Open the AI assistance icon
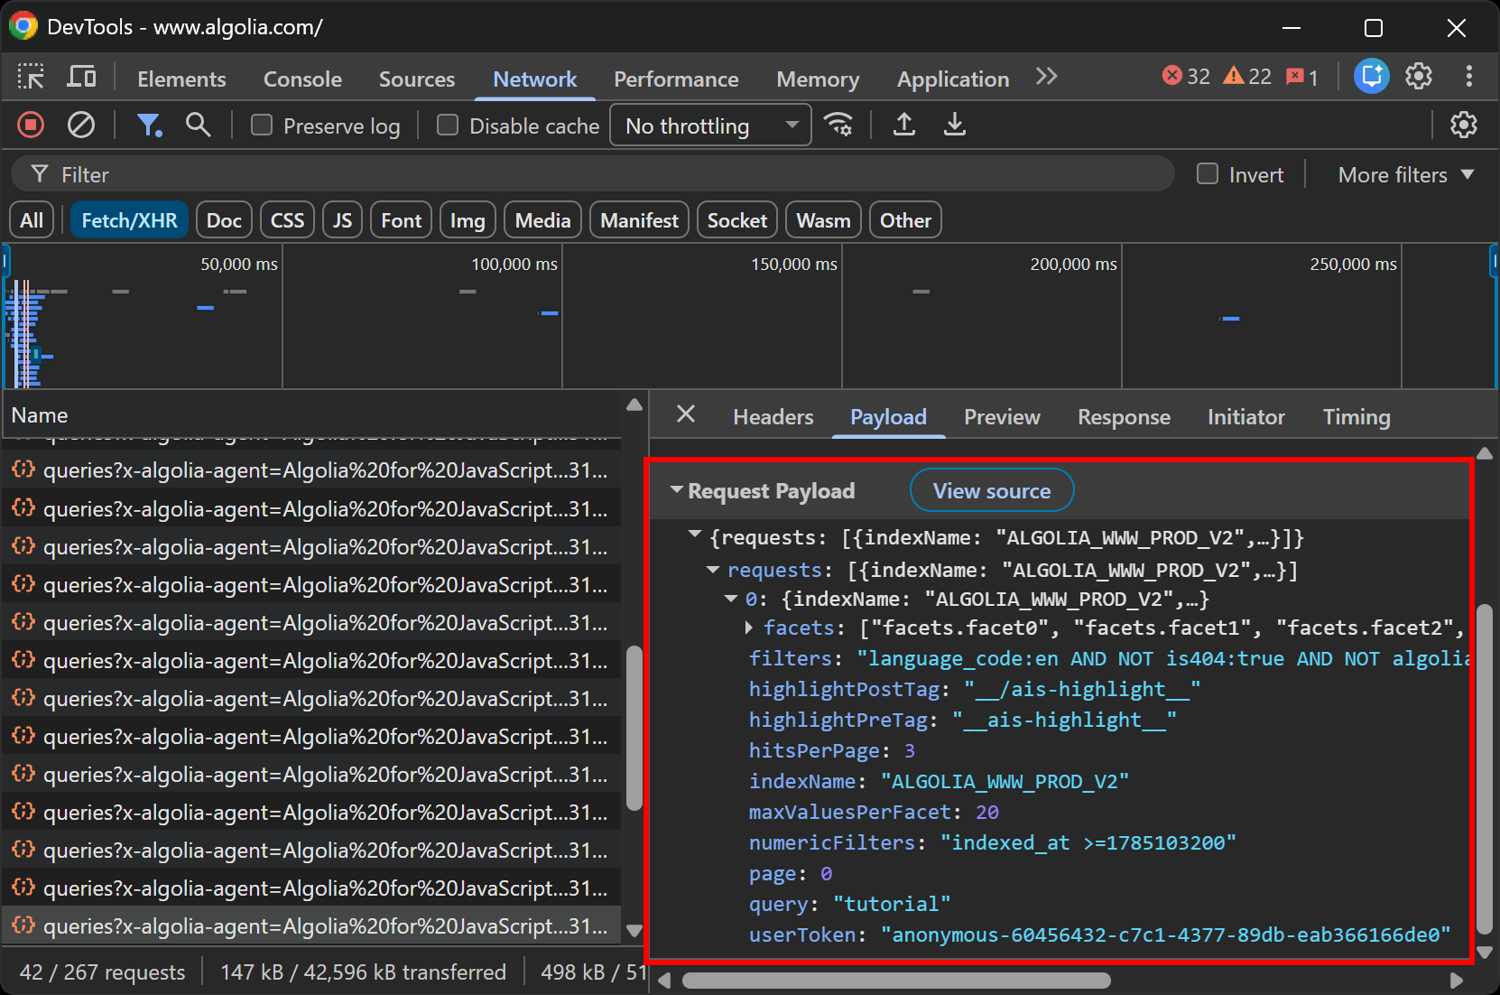The height and width of the screenshot is (995, 1500). (x=1371, y=77)
